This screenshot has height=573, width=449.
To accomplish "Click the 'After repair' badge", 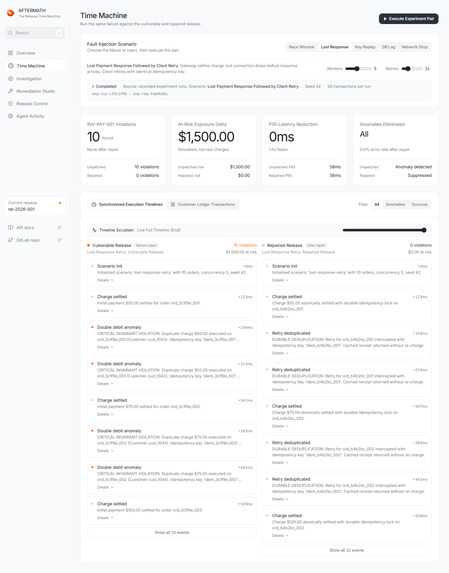I will tap(316, 245).
